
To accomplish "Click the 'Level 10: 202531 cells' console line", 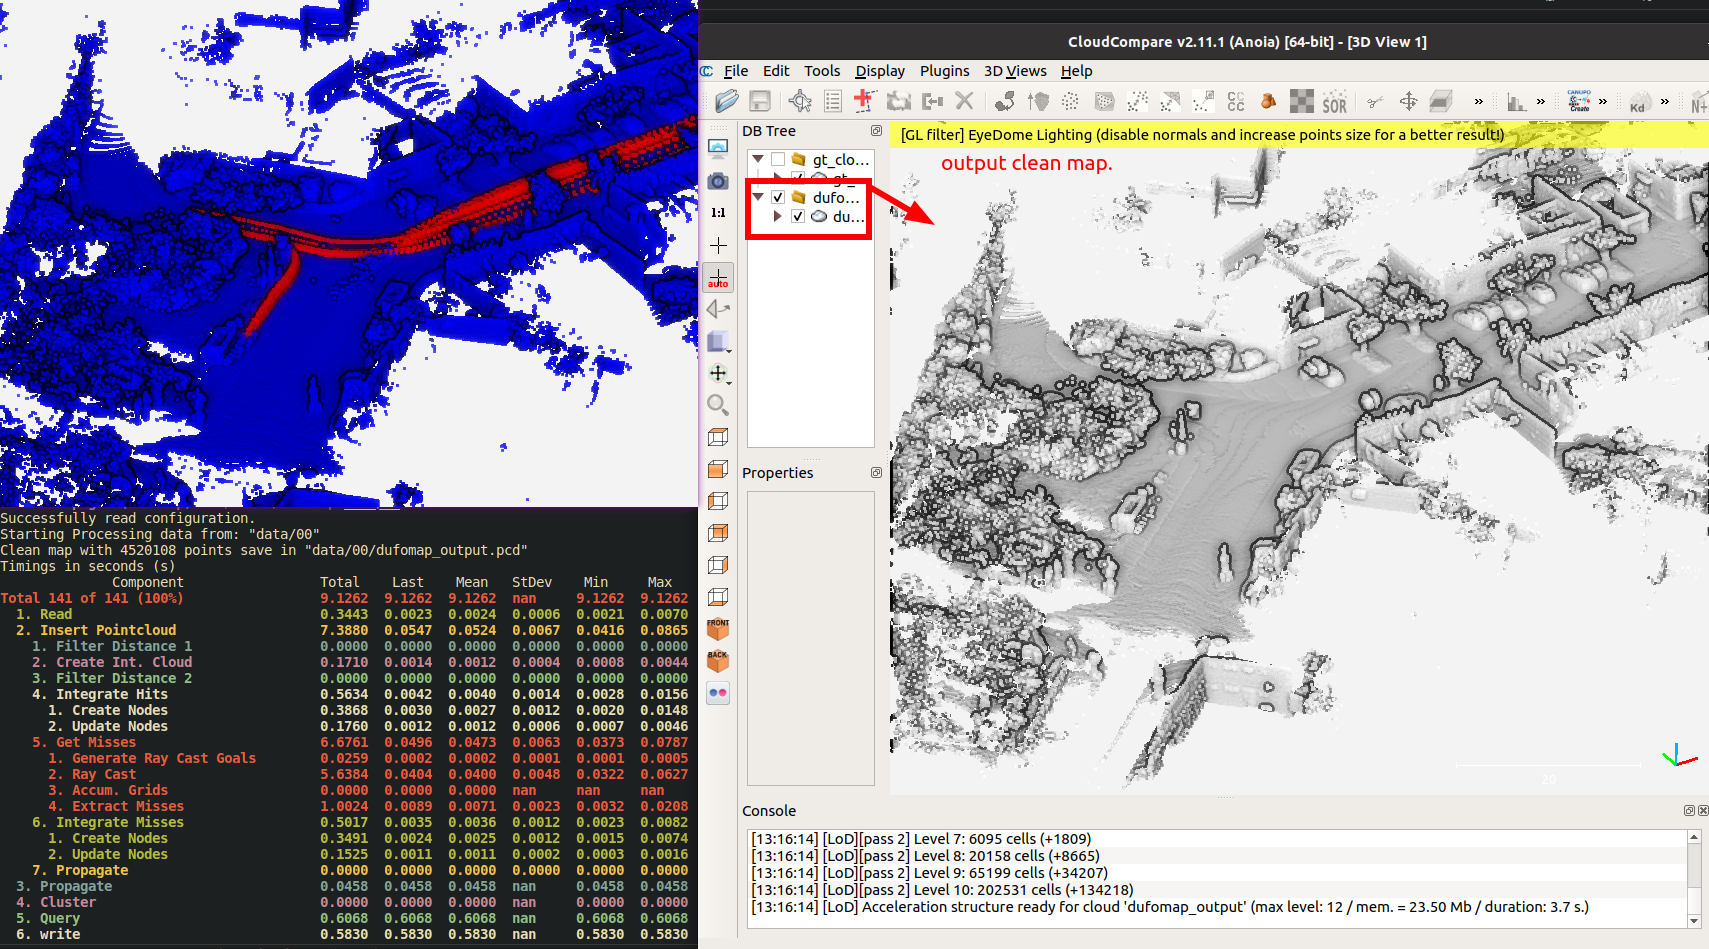I will (x=942, y=890).
